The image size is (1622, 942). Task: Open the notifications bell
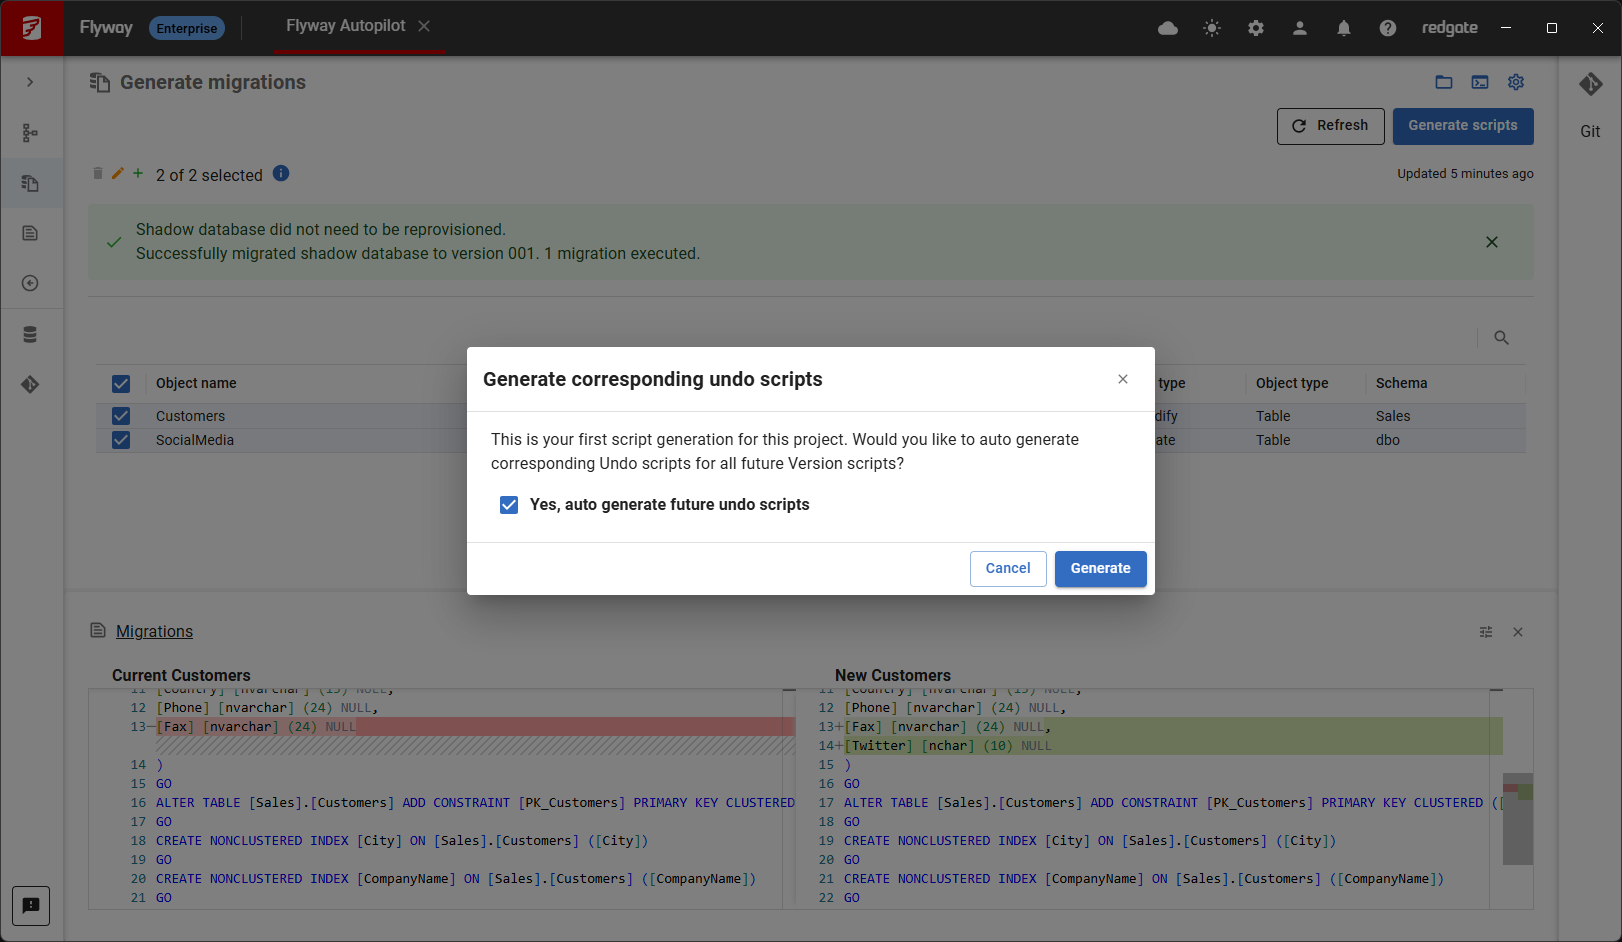[x=1344, y=28]
